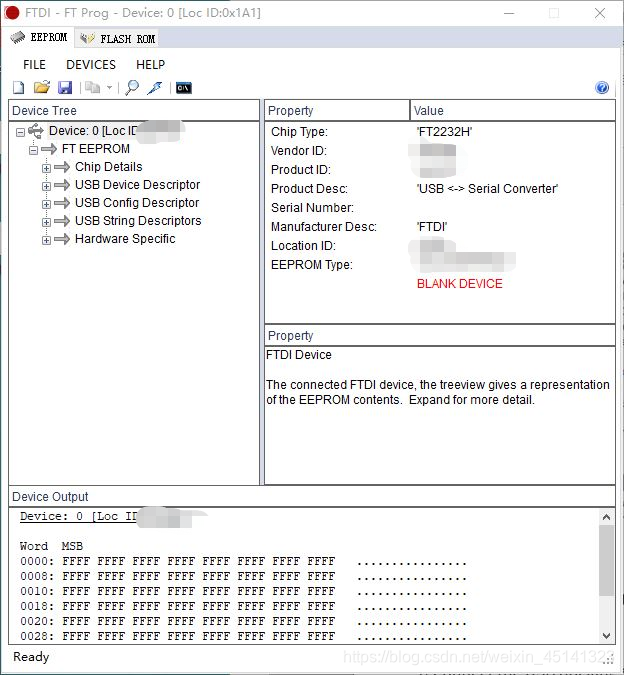Click the red BLANK DEVICE text
This screenshot has width=624, height=675.
(x=460, y=284)
